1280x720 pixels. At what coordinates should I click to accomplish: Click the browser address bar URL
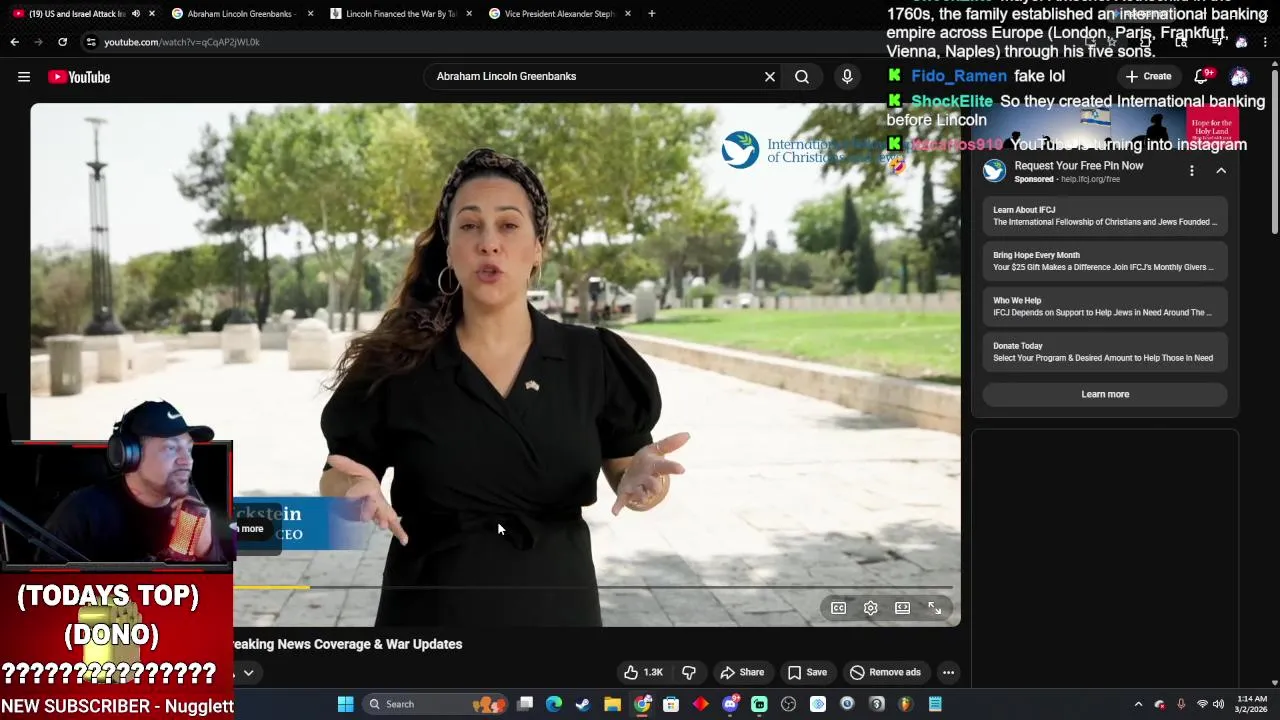182,42
